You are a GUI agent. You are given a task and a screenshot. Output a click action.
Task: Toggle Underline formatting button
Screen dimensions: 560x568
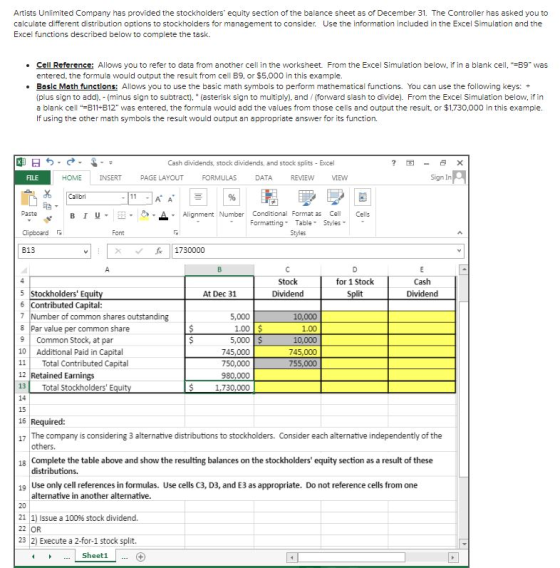tap(97, 216)
